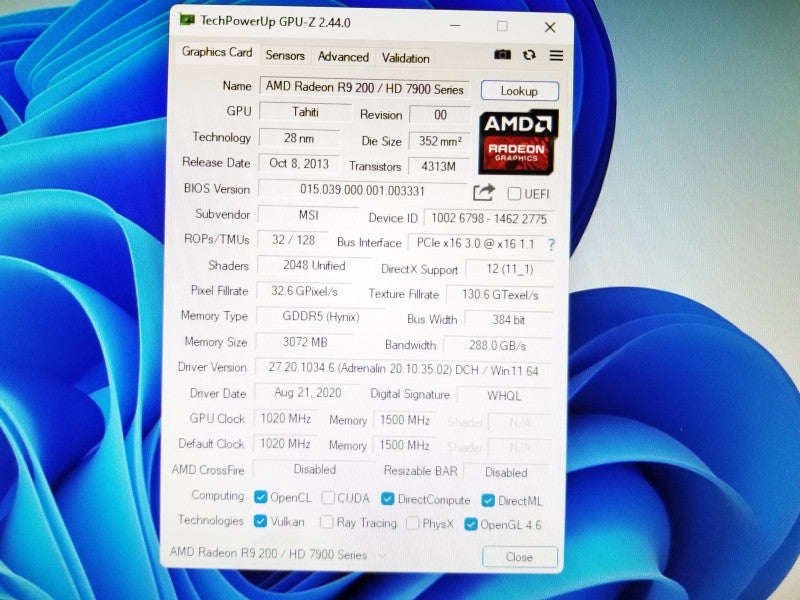Click the ROPs/TMUs value 32 / 128
Viewport: 800px width, 600px height.
pyautogui.click(x=293, y=240)
